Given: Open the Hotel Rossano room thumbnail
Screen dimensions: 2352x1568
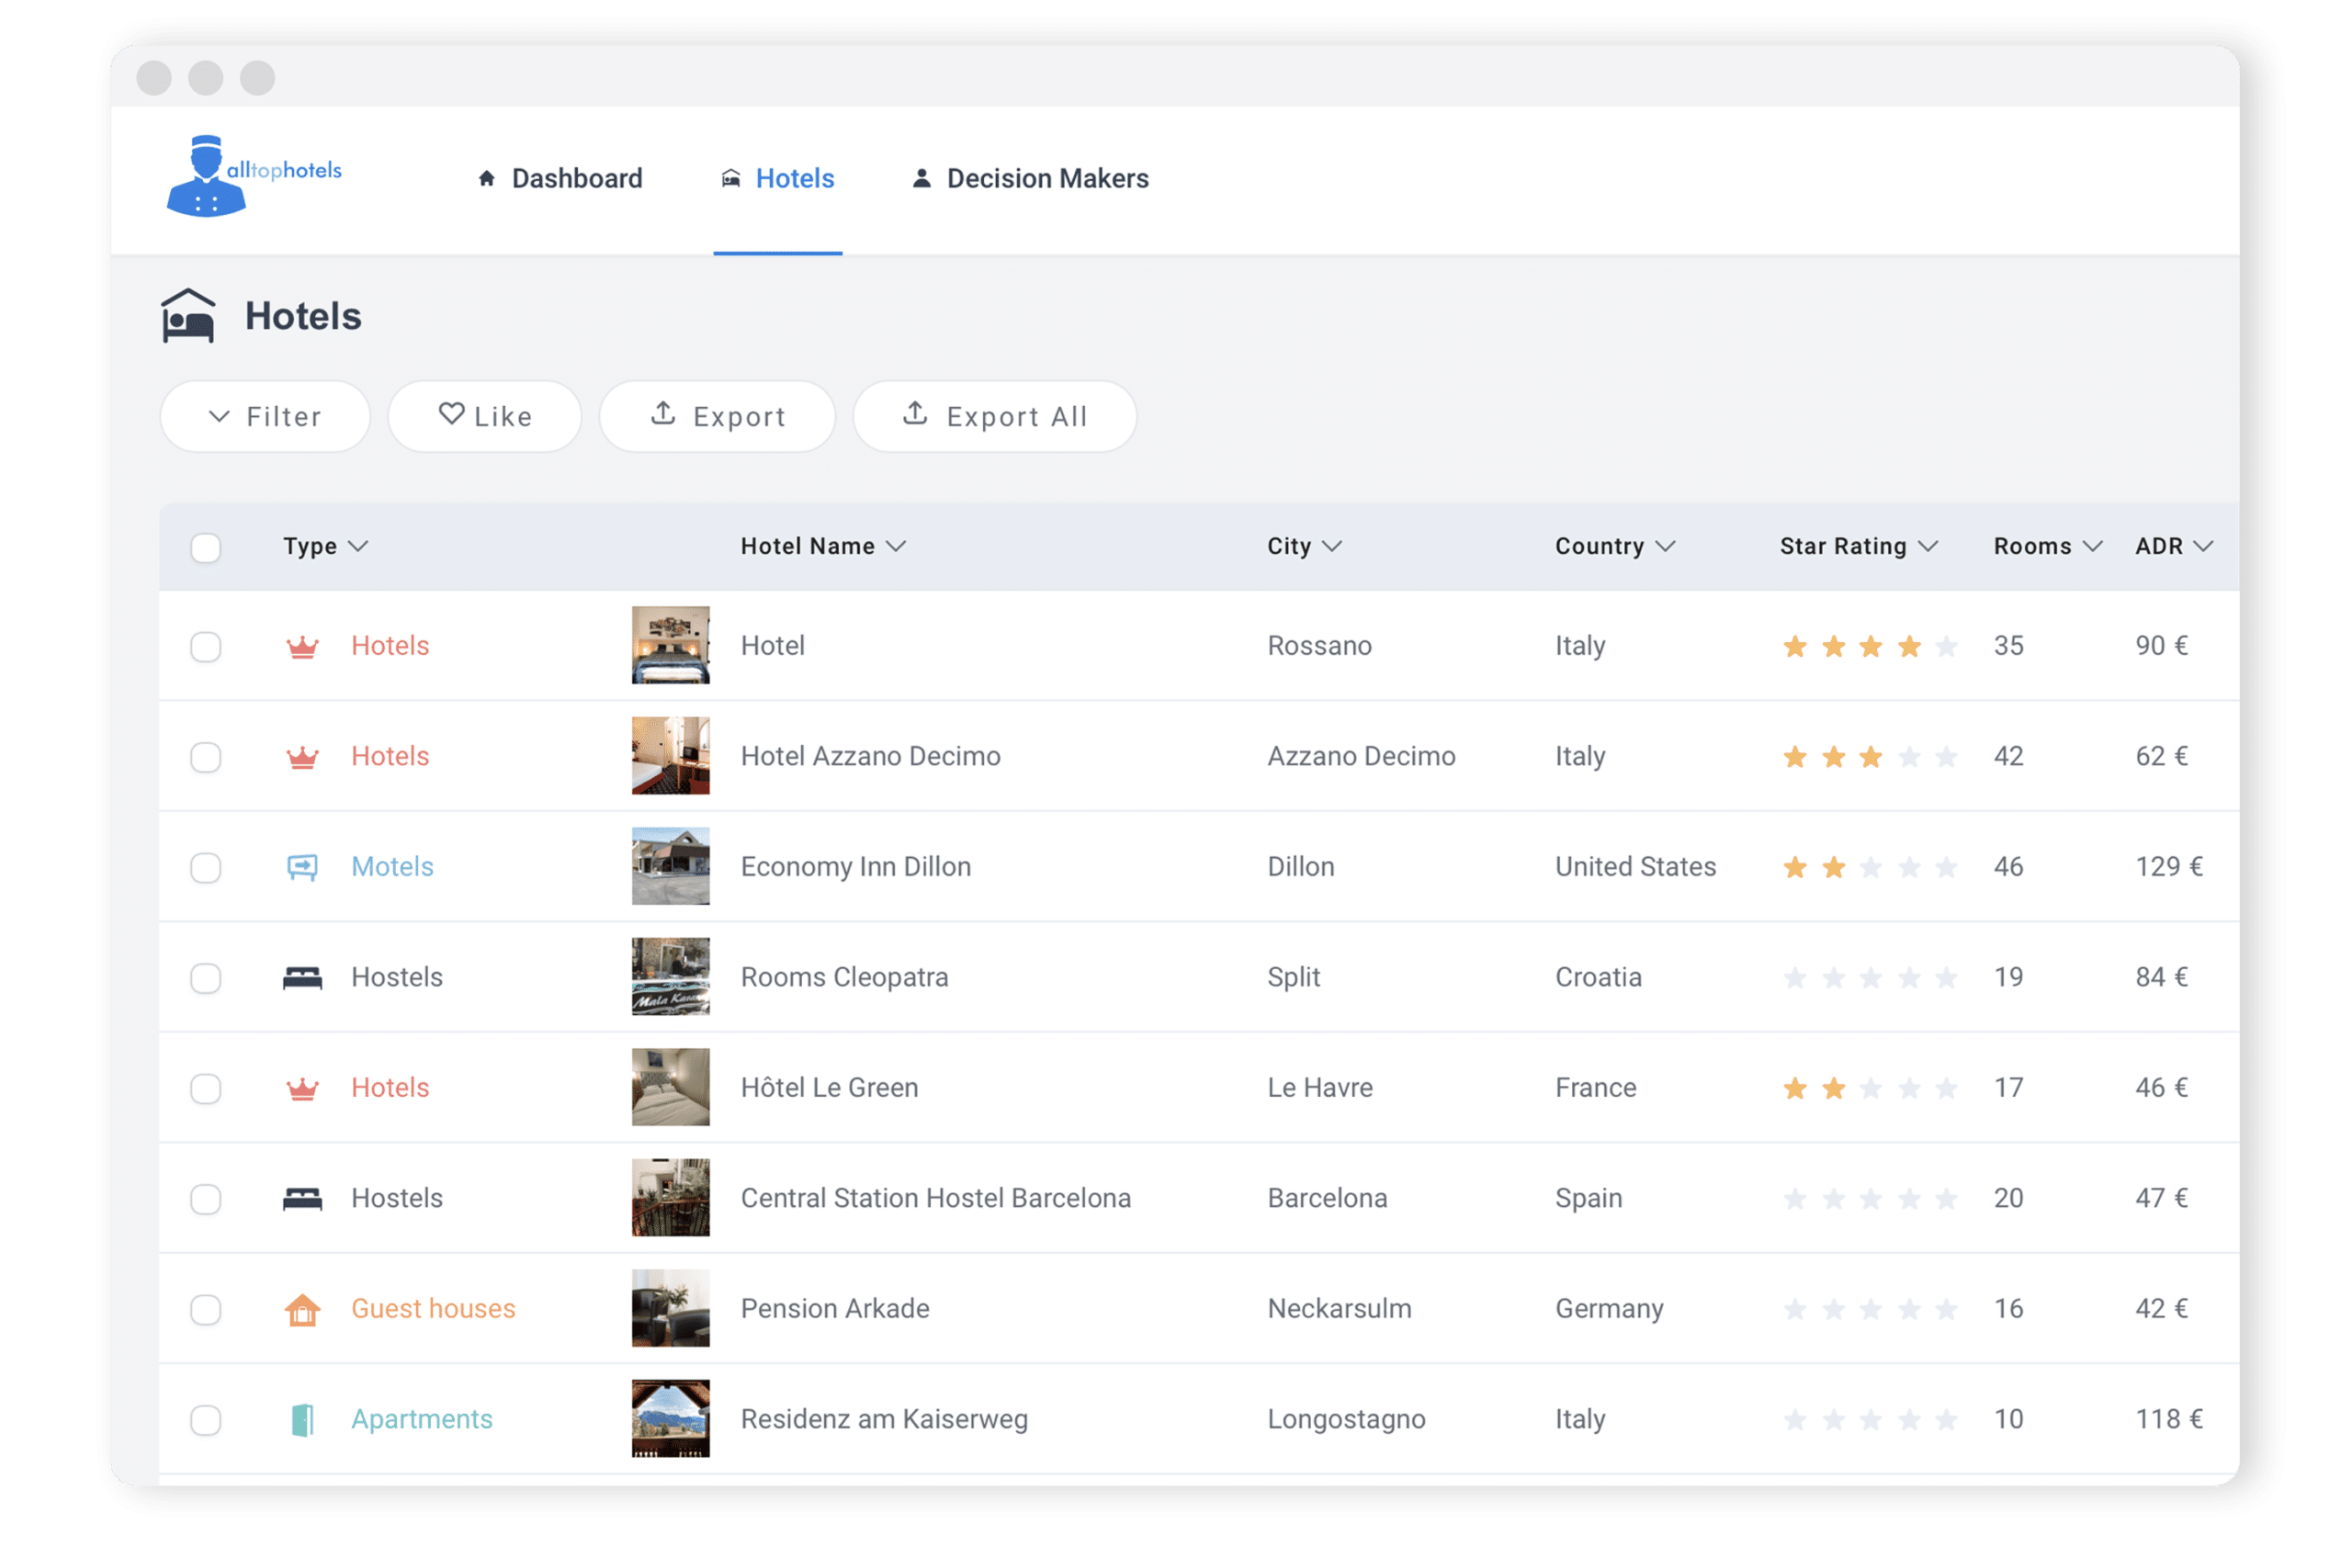Looking at the screenshot, I should [671, 645].
